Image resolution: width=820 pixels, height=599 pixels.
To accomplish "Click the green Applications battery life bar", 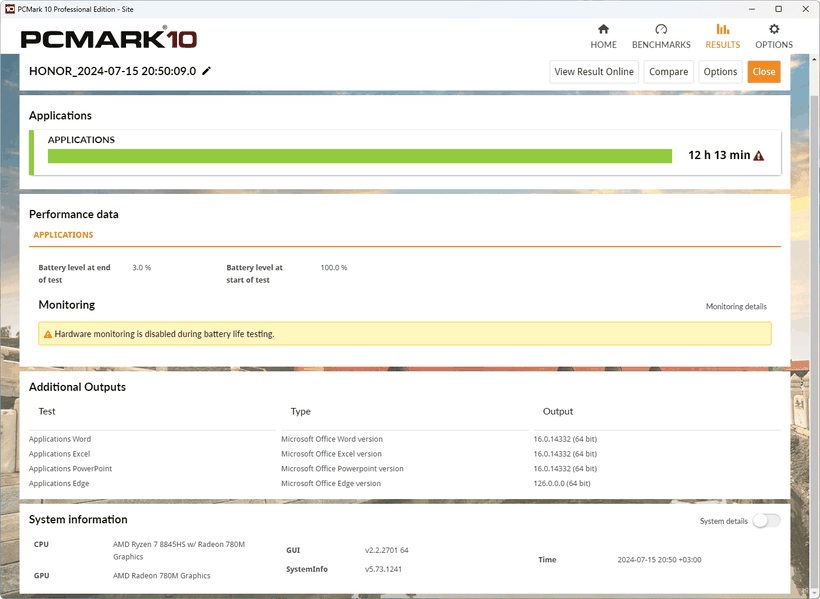I will tap(360, 156).
